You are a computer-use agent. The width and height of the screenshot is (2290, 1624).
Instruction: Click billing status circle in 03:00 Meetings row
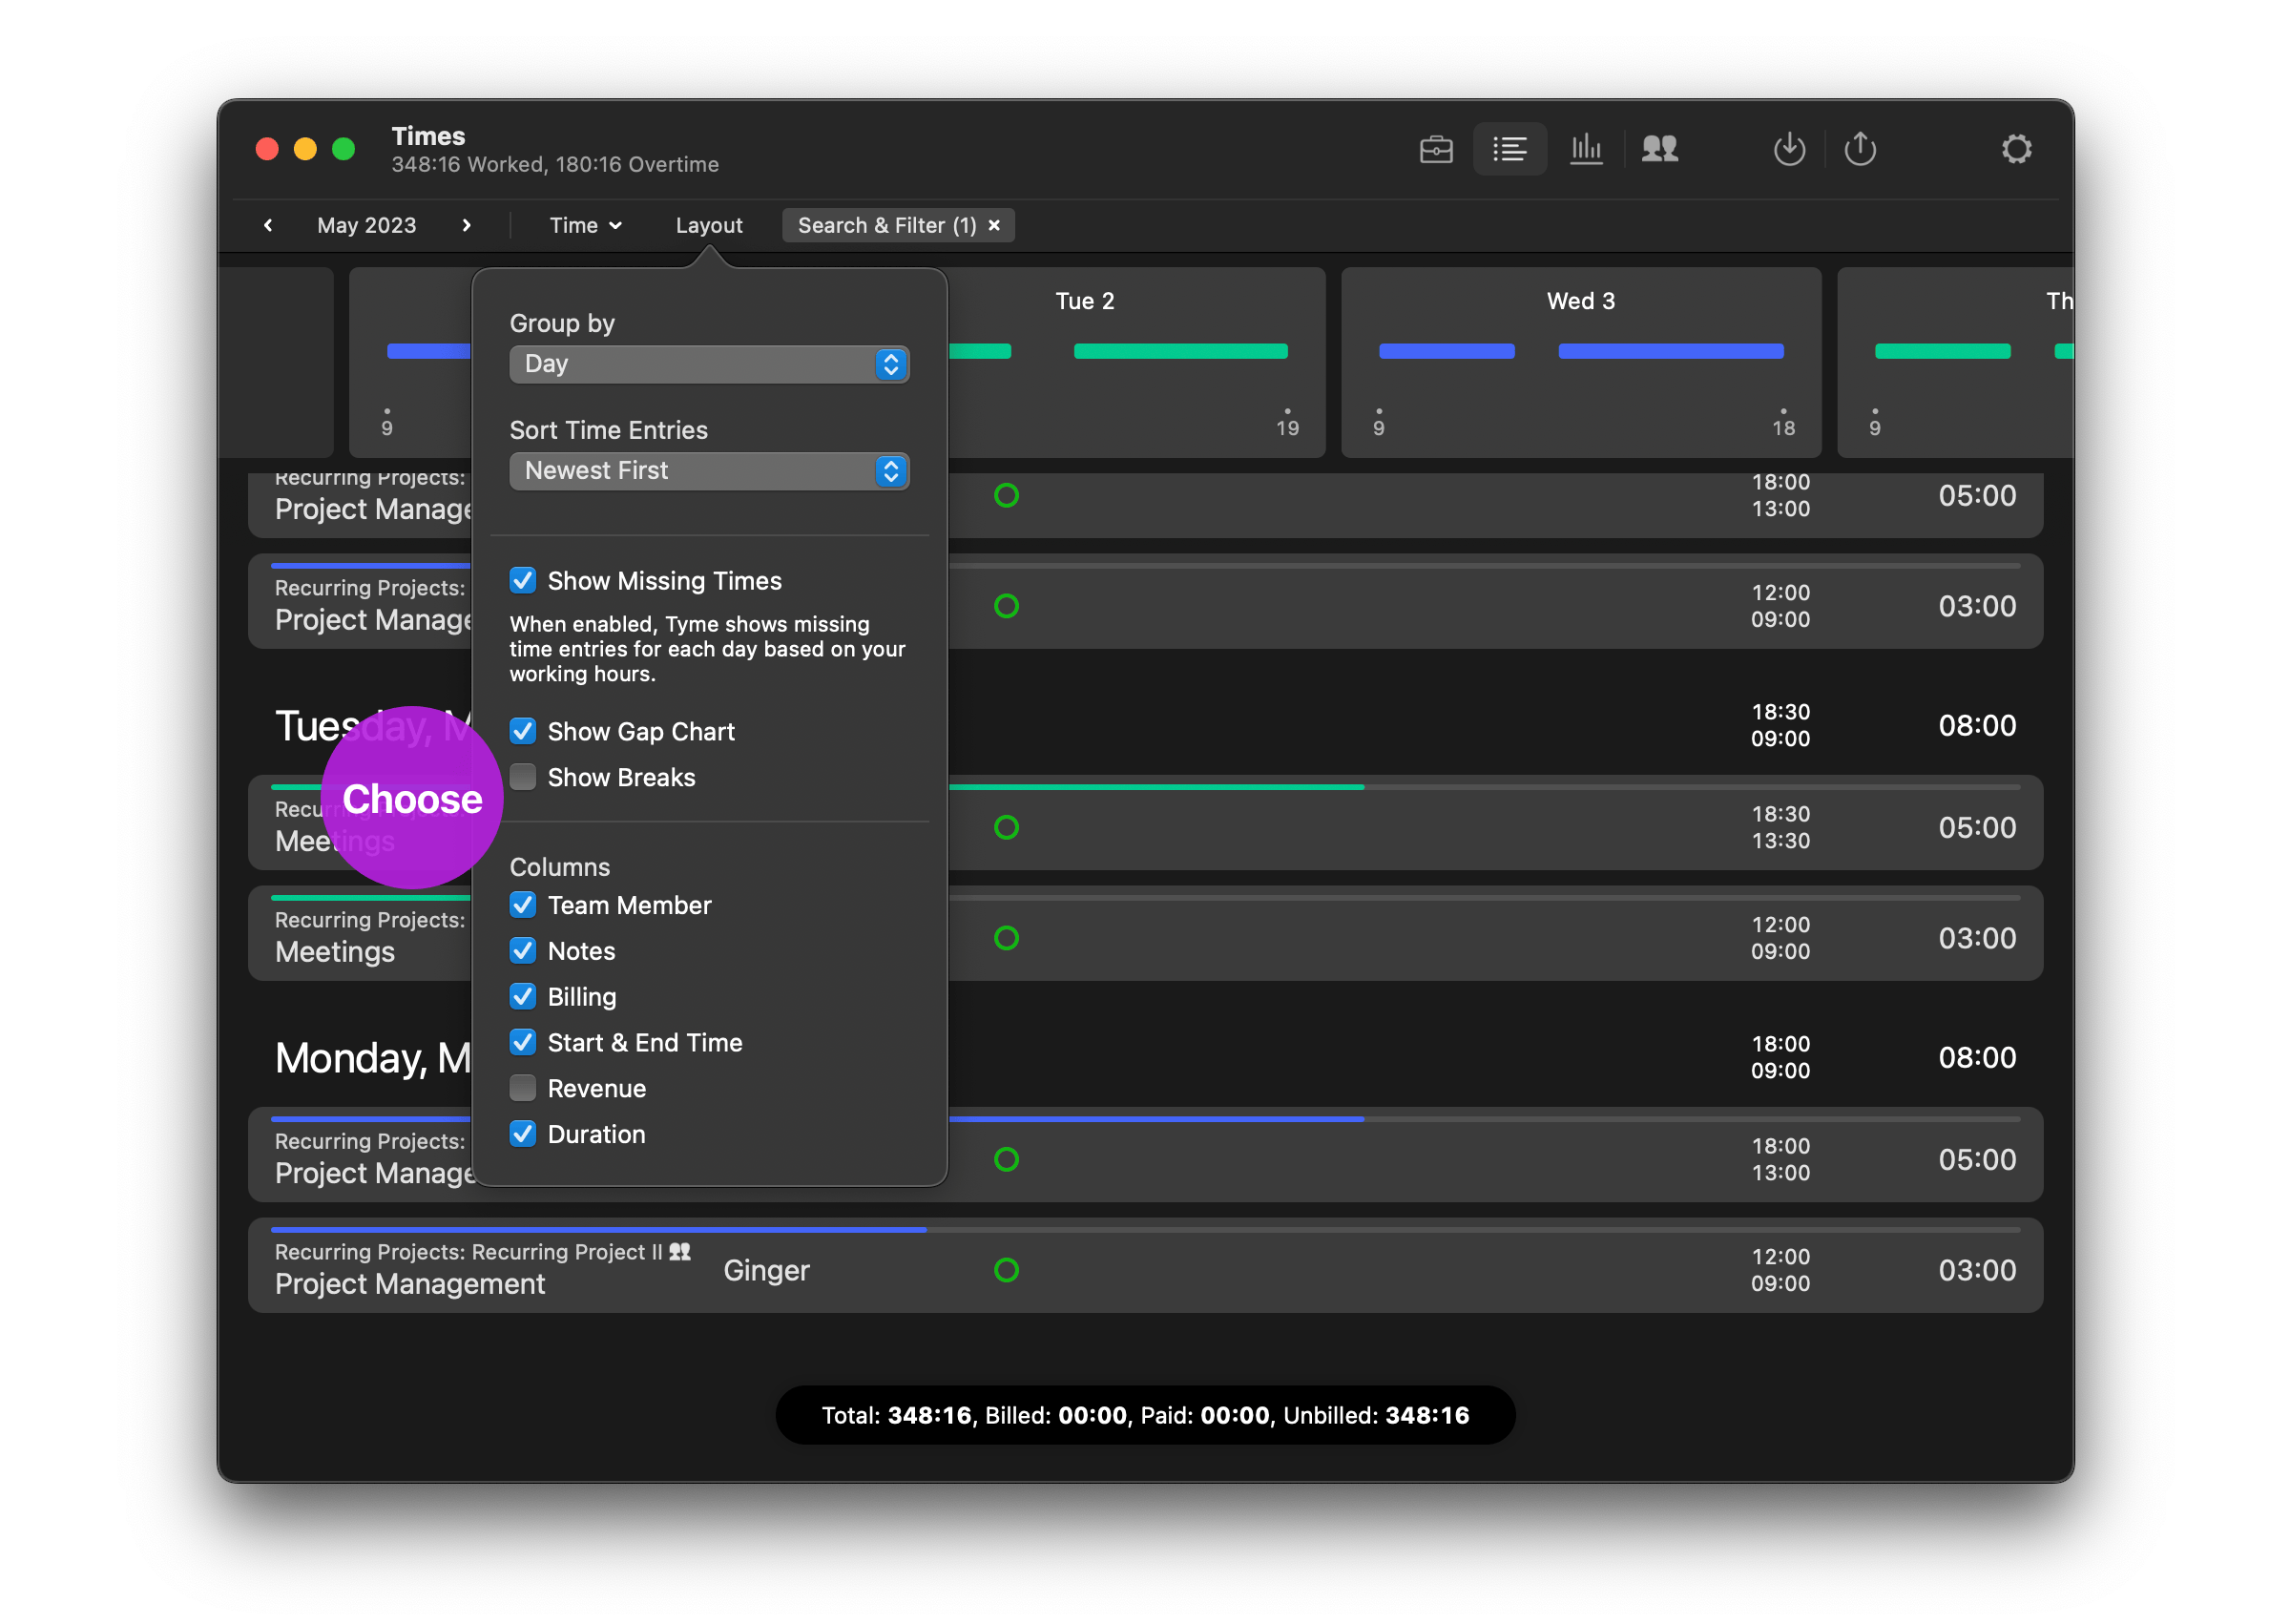click(x=1006, y=938)
